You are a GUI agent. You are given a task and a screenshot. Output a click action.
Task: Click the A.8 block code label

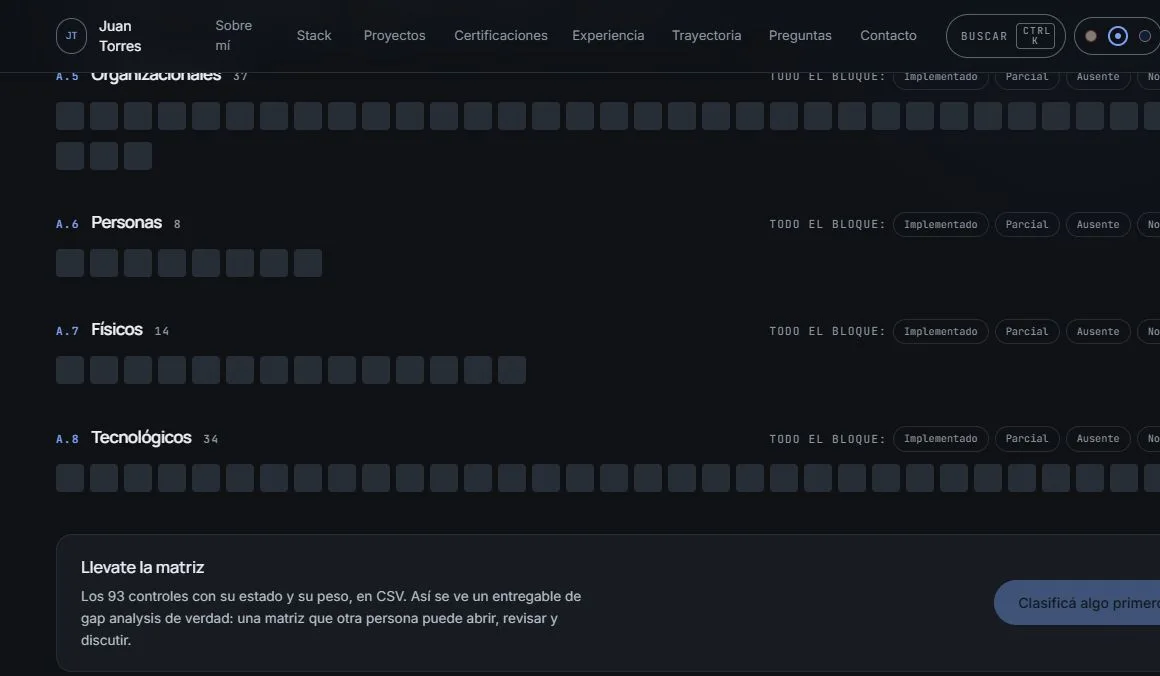[67, 439]
